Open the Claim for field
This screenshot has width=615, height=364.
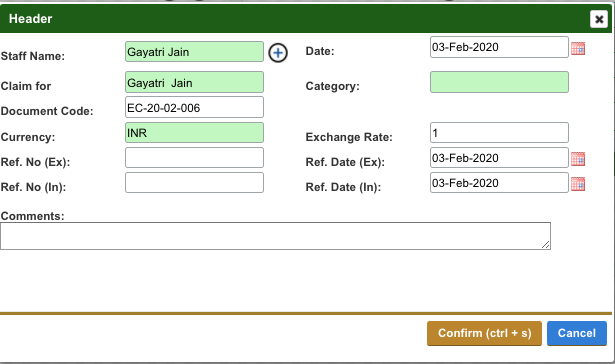195,82
